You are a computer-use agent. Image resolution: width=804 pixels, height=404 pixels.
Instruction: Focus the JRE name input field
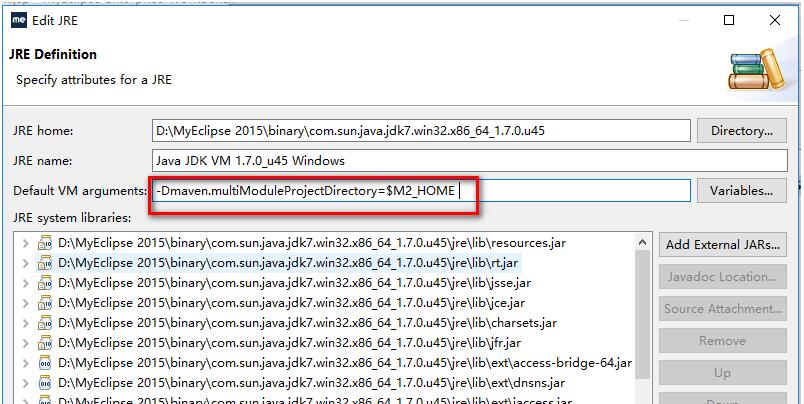[470, 161]
